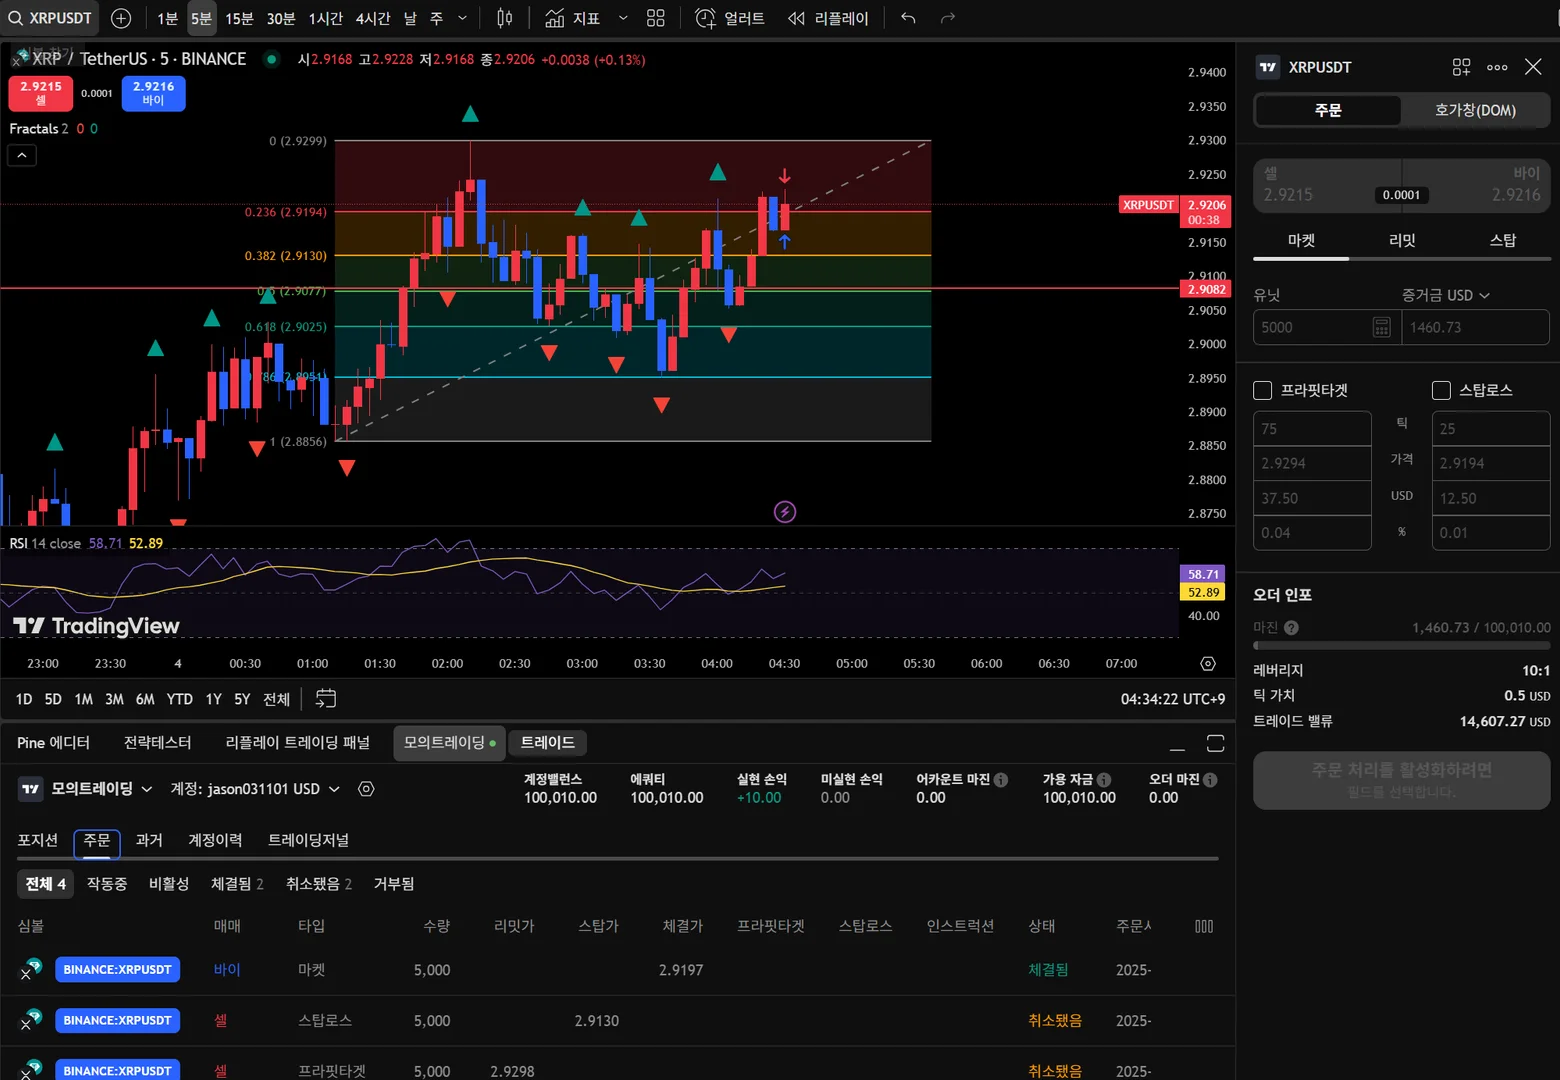Open order table column settings icon

click(1204, 926)
